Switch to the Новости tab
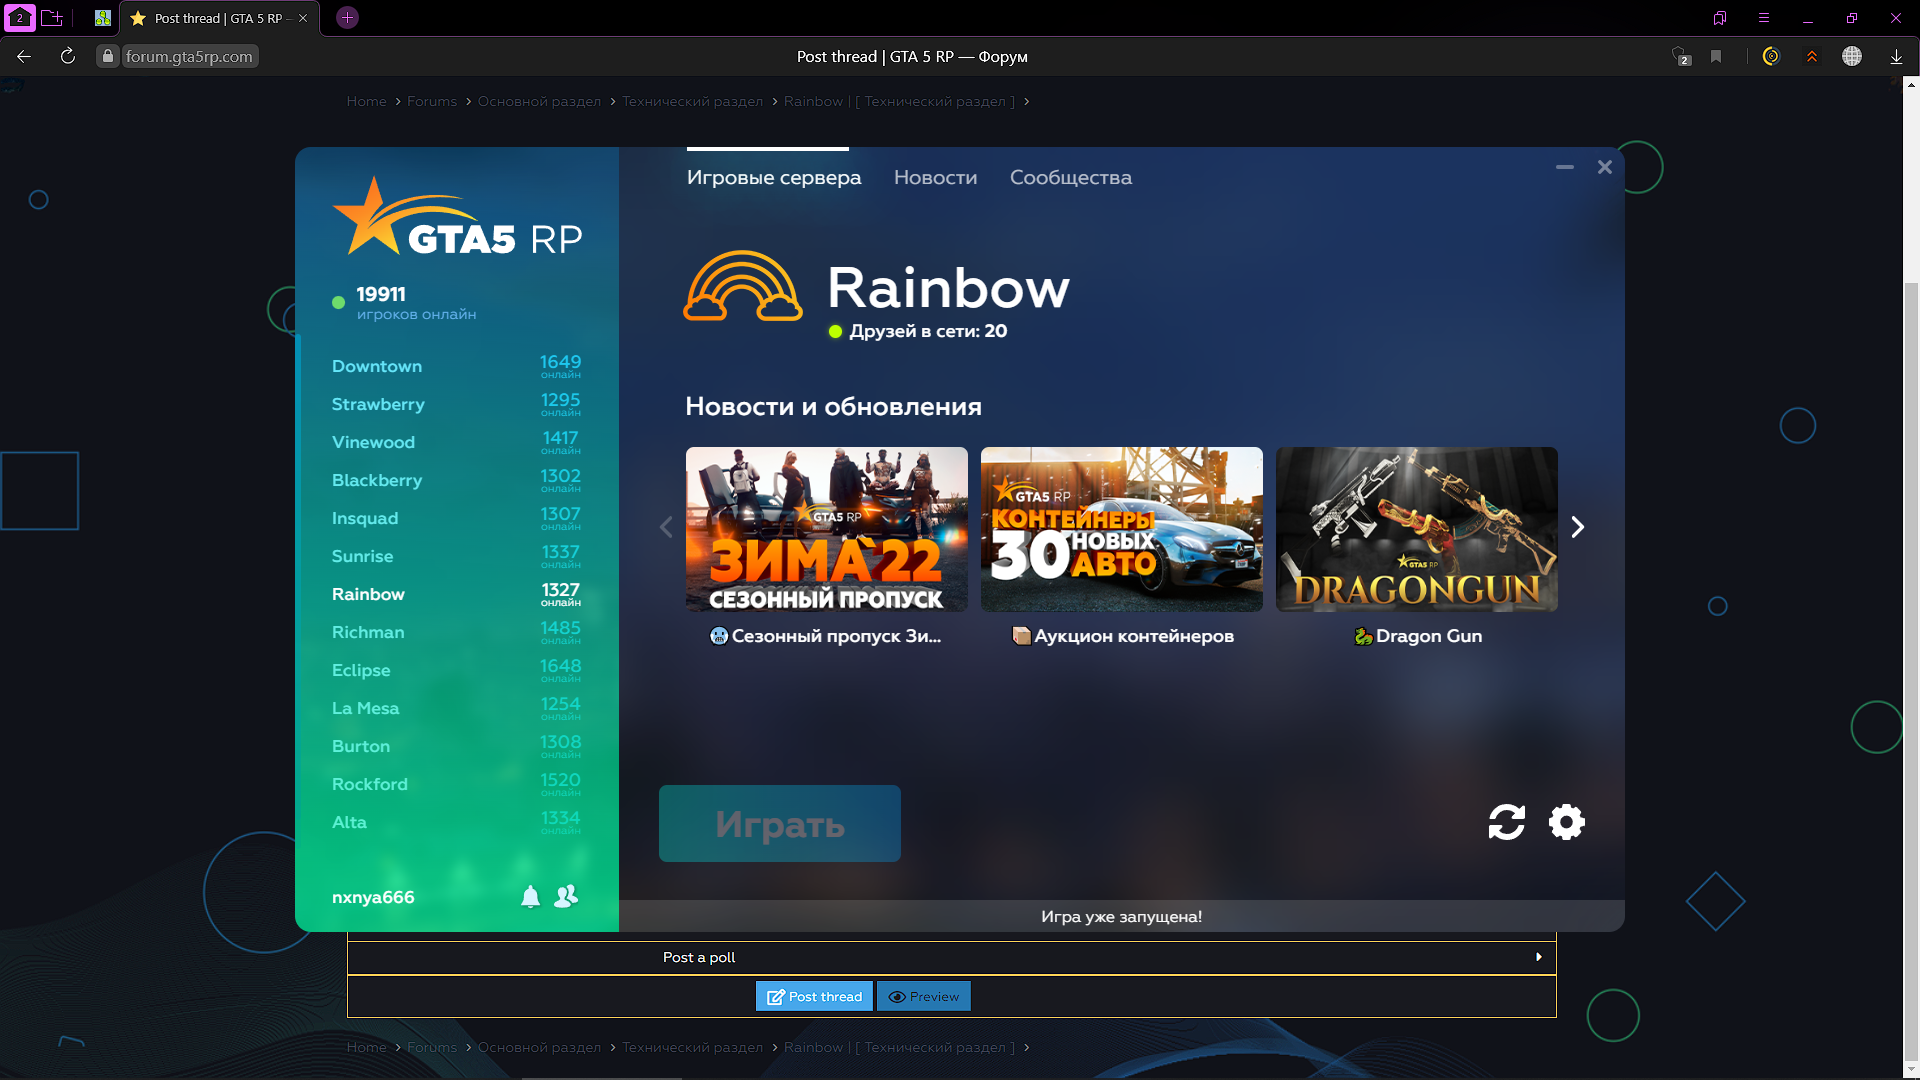The height and width of the screenshot is (1080, 1920). 935,177
